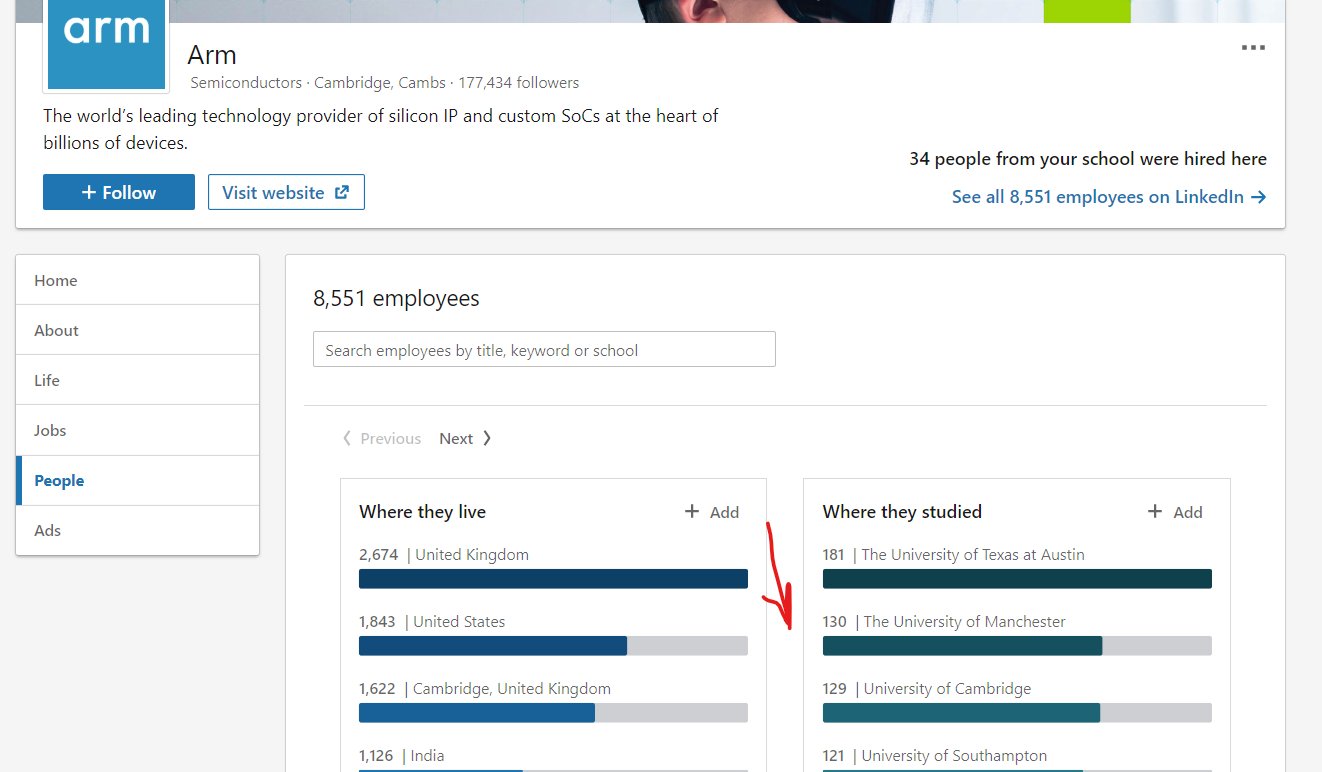
Task: Select the Cambridge, United Kingdom bar
Action: coord(553,713)
